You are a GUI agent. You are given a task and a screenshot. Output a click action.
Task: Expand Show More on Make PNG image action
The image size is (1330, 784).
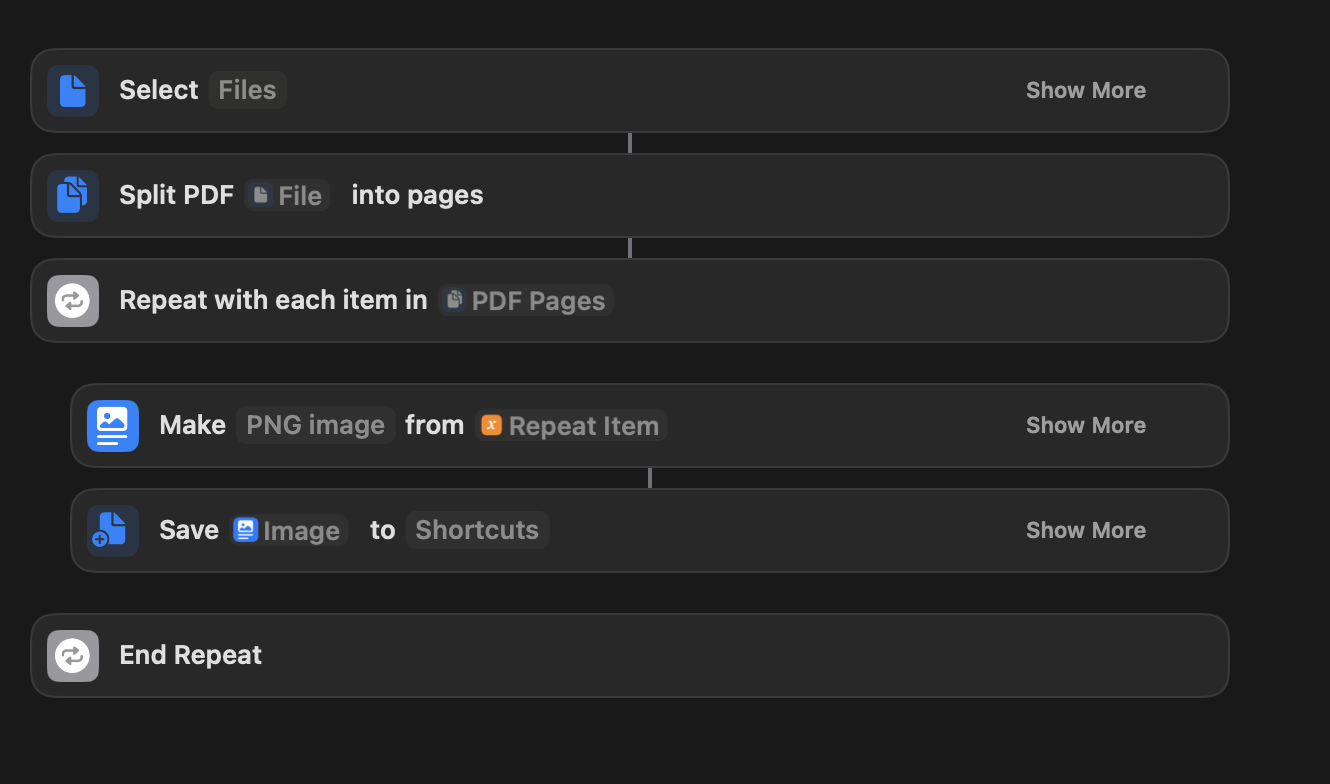pyautogui.click(x=1086, y=425)
